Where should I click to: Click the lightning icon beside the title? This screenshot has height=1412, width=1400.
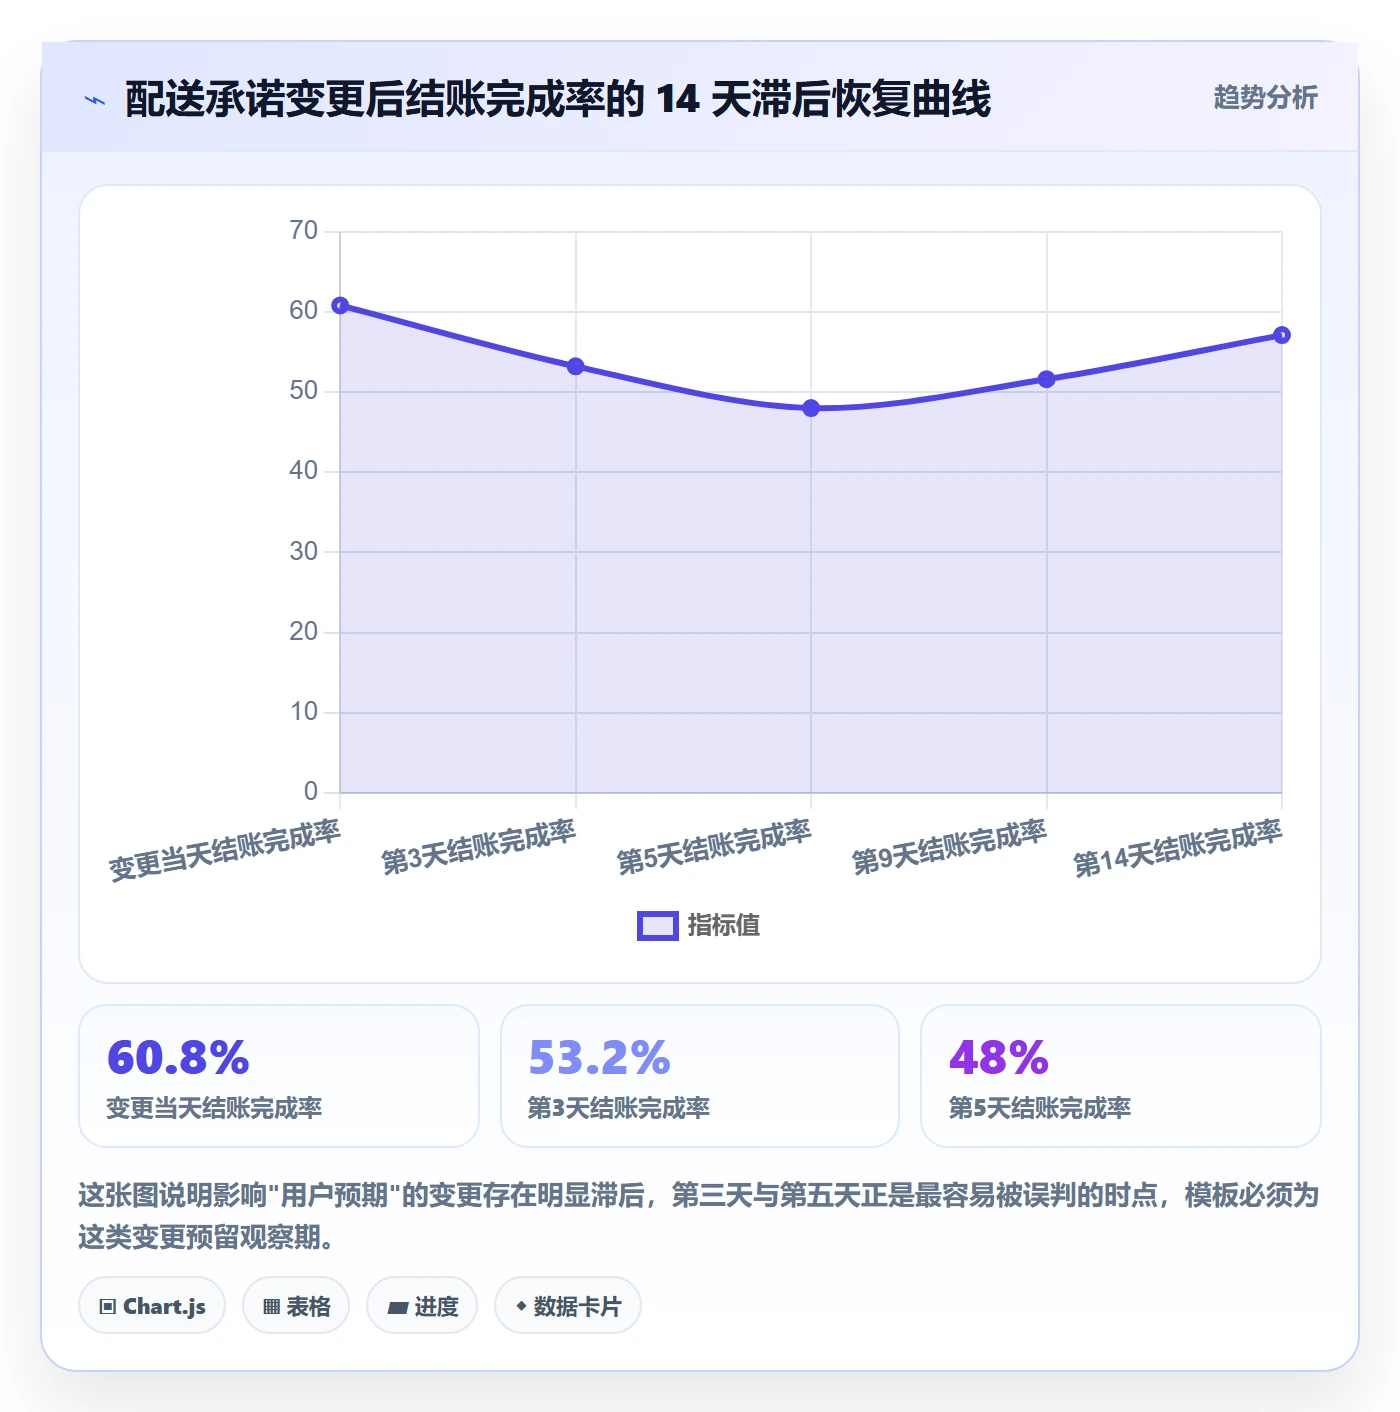point(95,100)
